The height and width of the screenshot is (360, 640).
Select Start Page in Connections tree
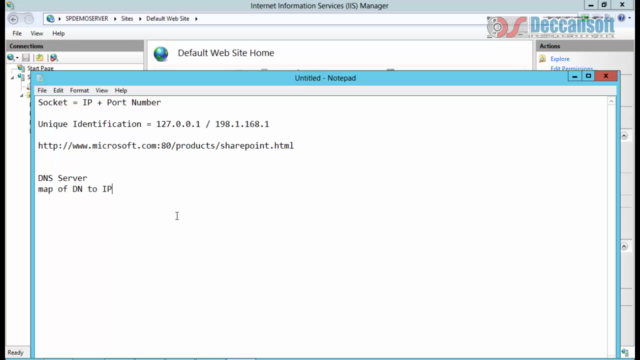(x=40, y=68)
